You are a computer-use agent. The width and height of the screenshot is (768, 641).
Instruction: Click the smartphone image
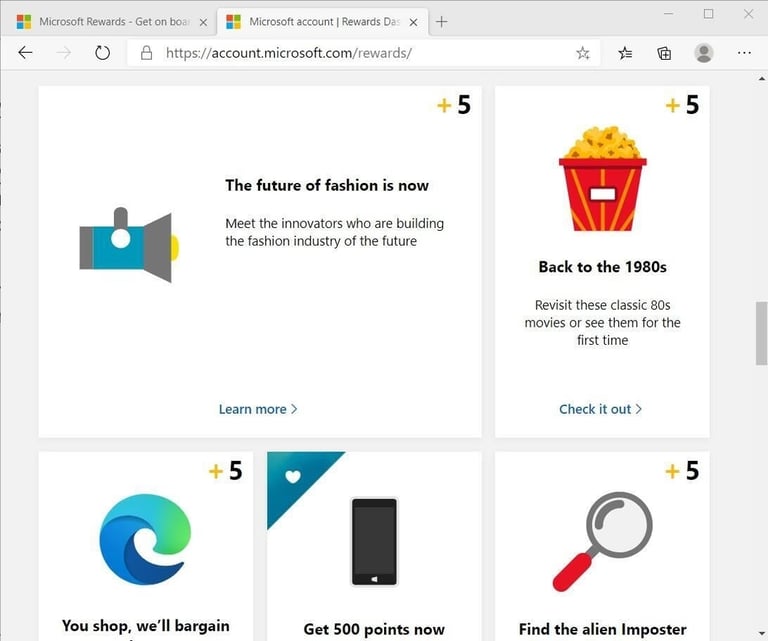click(374, 541)
